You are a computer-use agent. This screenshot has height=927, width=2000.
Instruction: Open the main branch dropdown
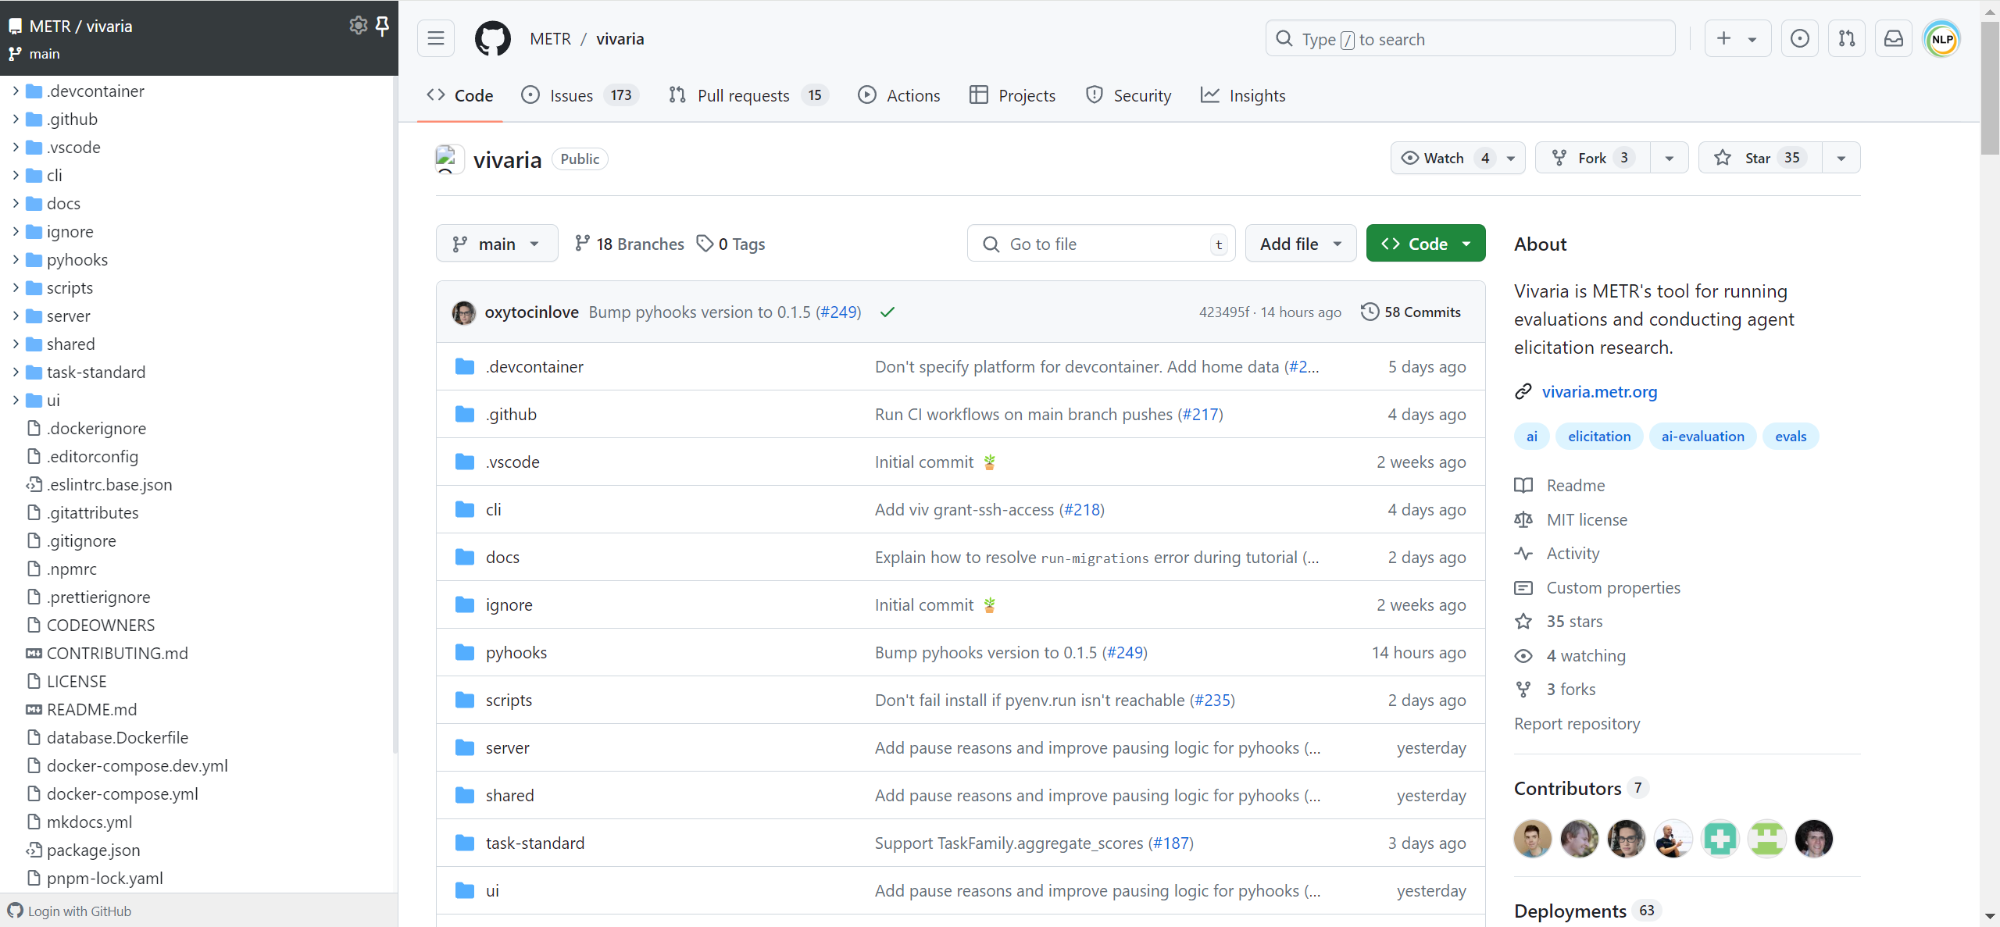point(497,244)
